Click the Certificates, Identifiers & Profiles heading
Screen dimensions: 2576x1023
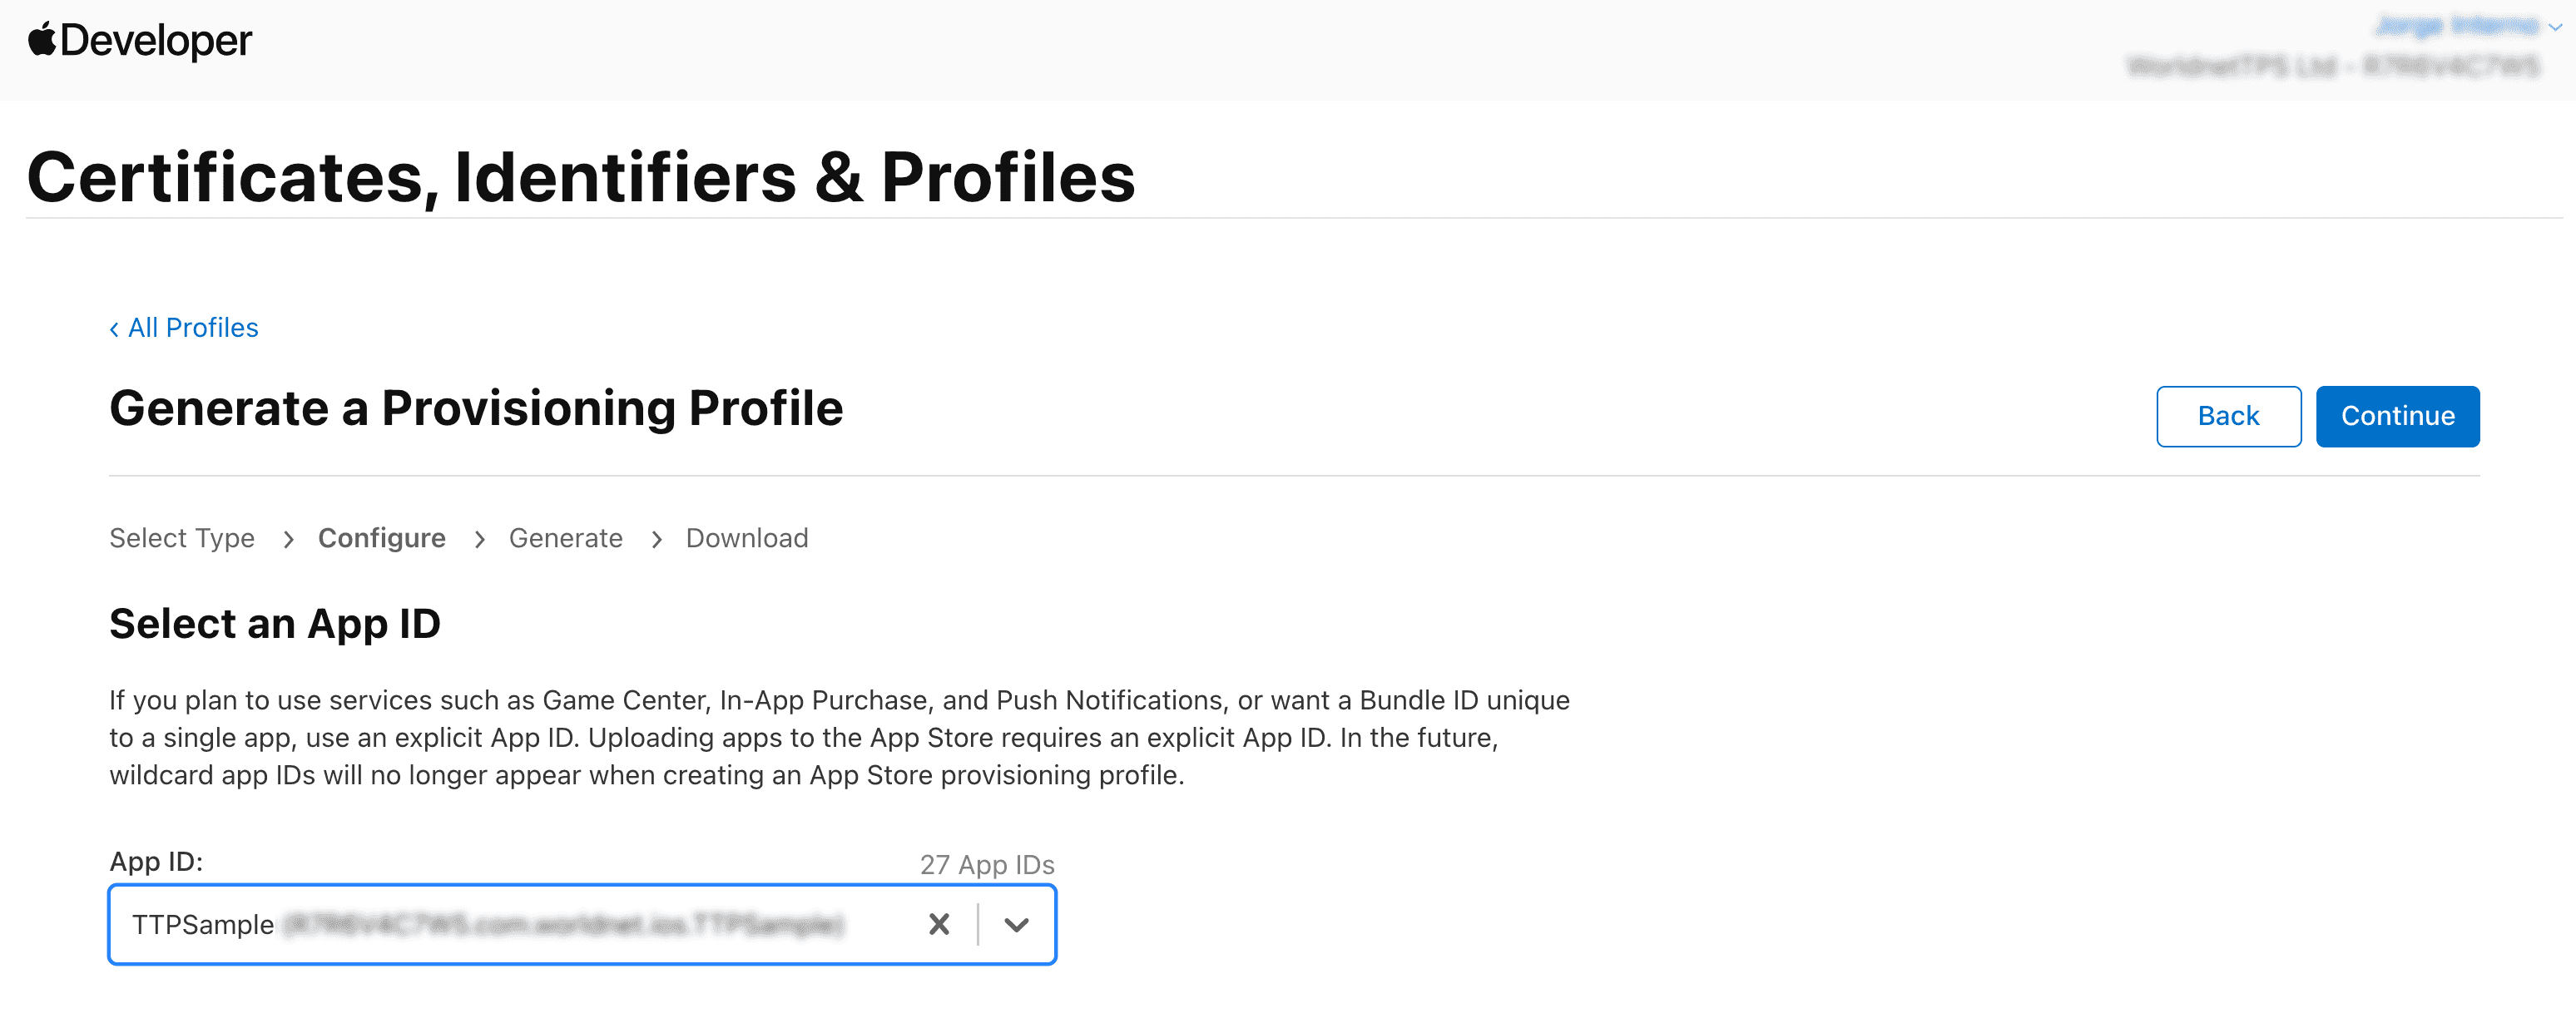pyautogui.click(x=581, y=177)
